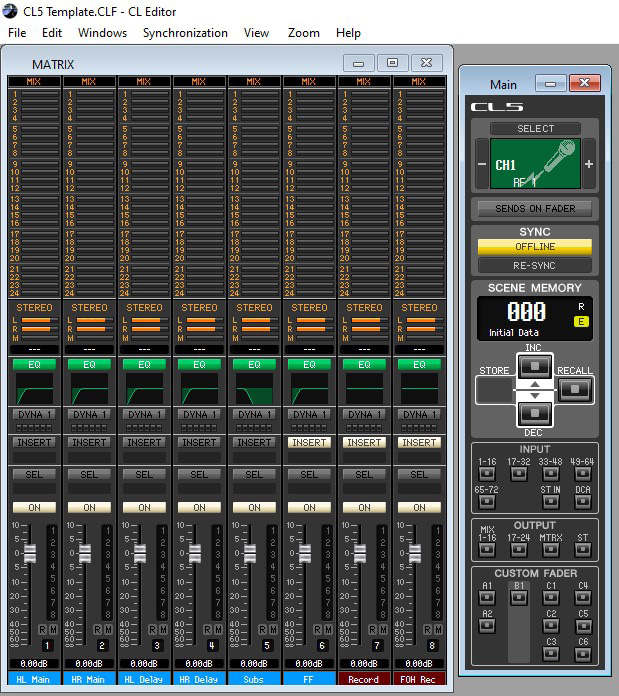Click the HR Delay channel fader knob
Screen dimensions: 619x696
point(195,554)
